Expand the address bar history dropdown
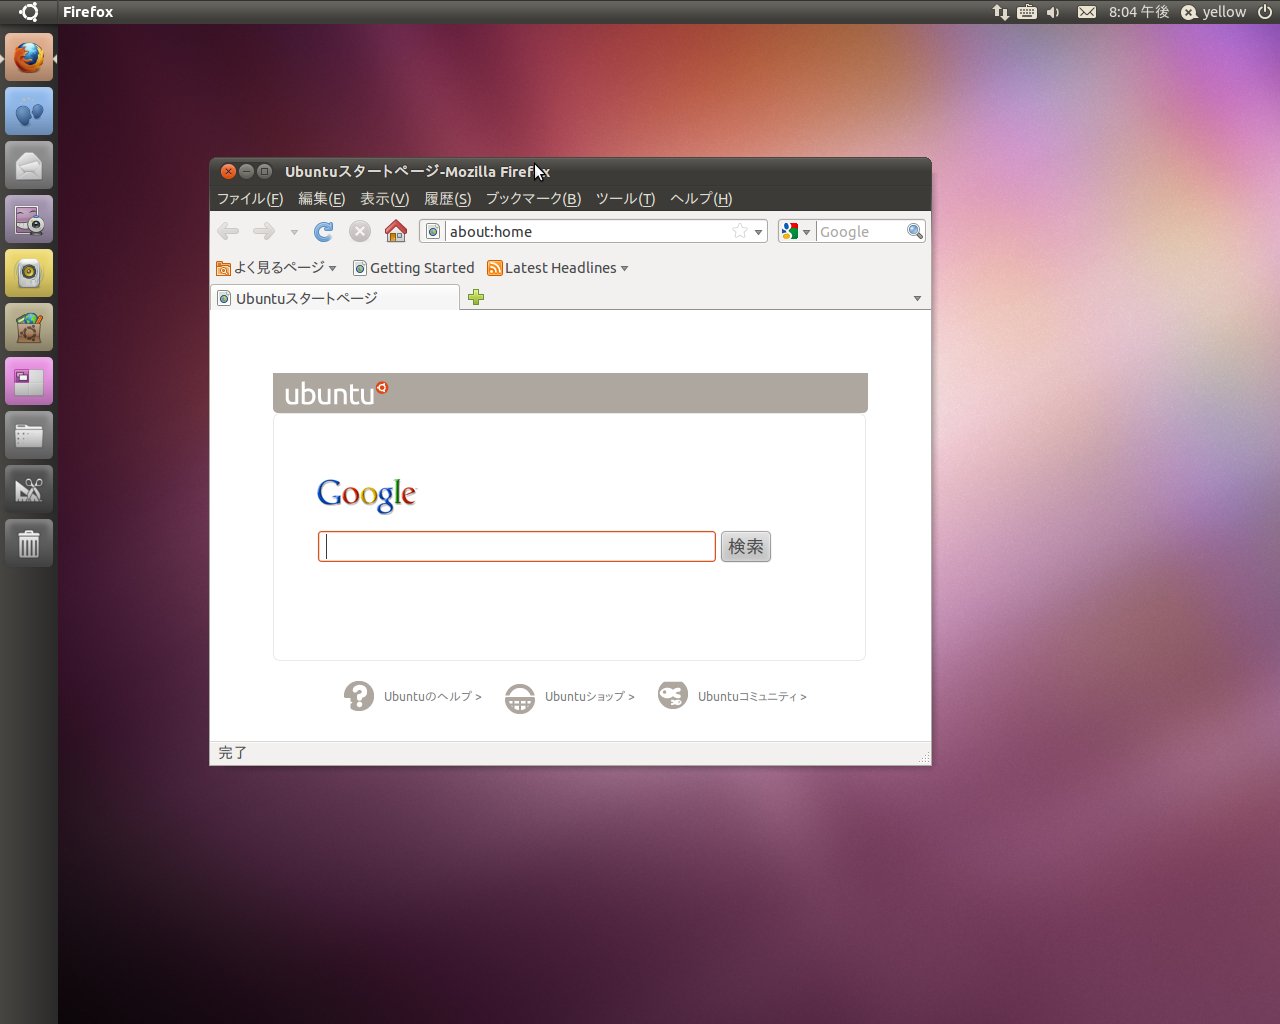 (x=759, y=232)
